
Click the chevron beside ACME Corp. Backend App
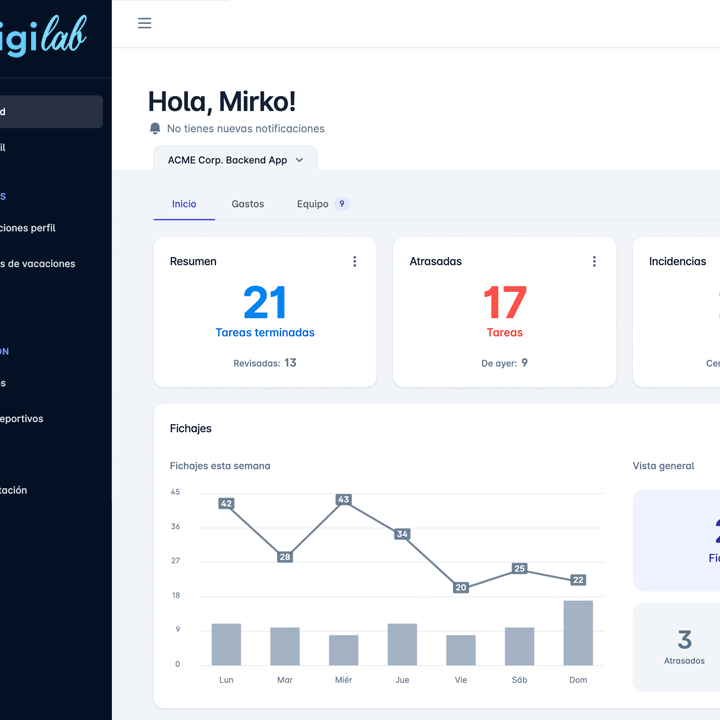(x=299, y=160)
